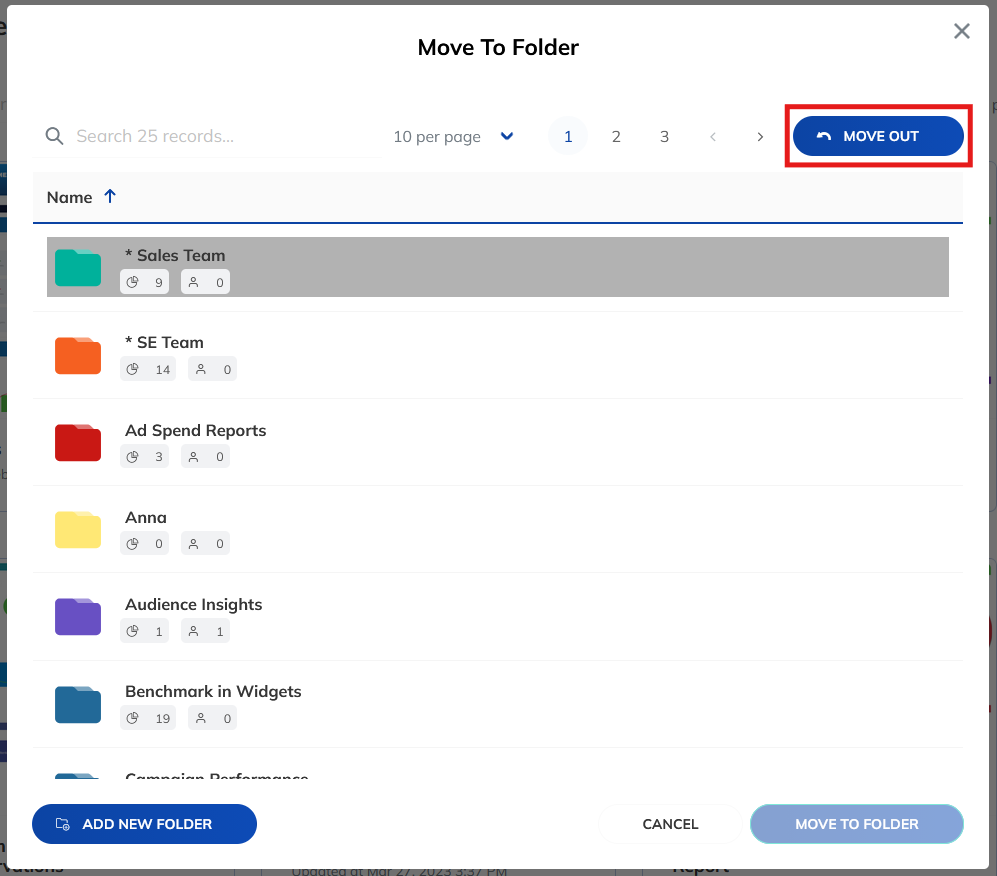Click Ad Spend Reports report count badge 3
Viewport: 997px width, 876px height.
pos(144,456)
